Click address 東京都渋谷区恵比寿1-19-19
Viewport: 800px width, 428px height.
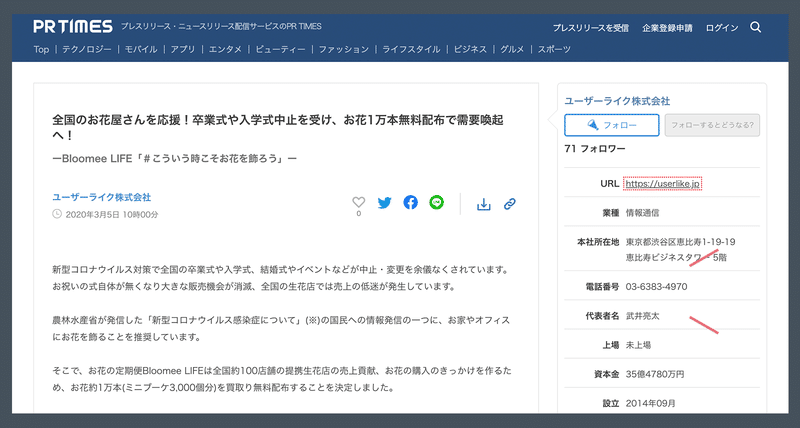point(681,242)
